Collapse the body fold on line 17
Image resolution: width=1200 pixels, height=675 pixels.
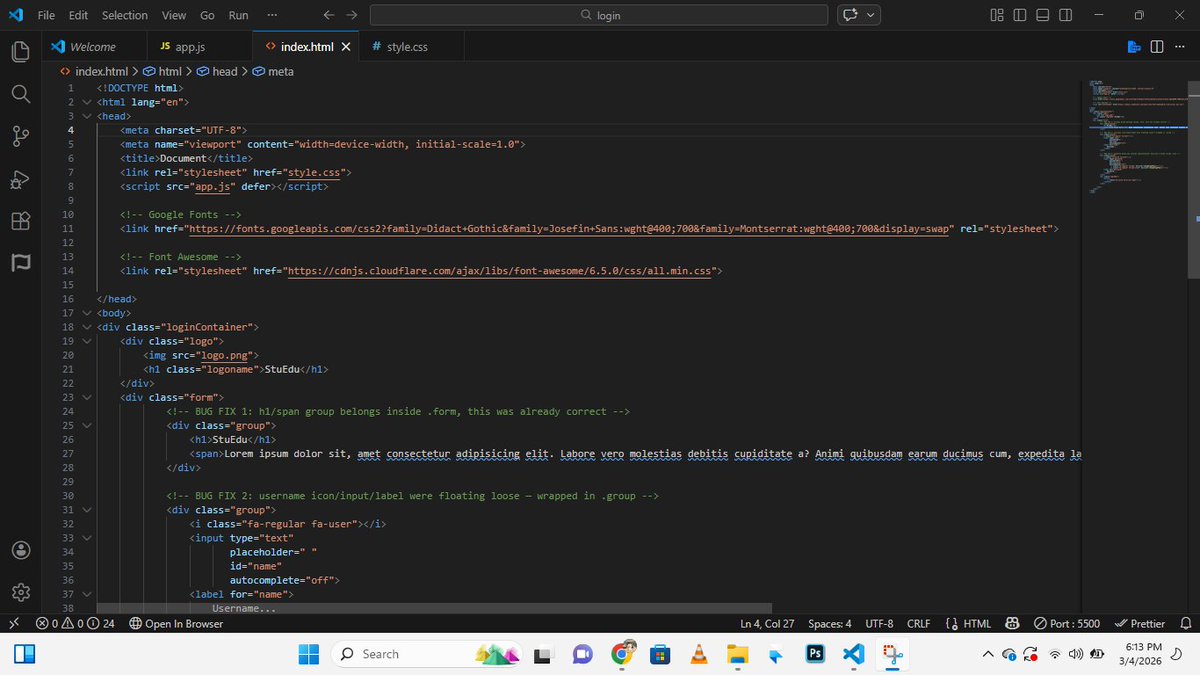[x=87, y=313]
